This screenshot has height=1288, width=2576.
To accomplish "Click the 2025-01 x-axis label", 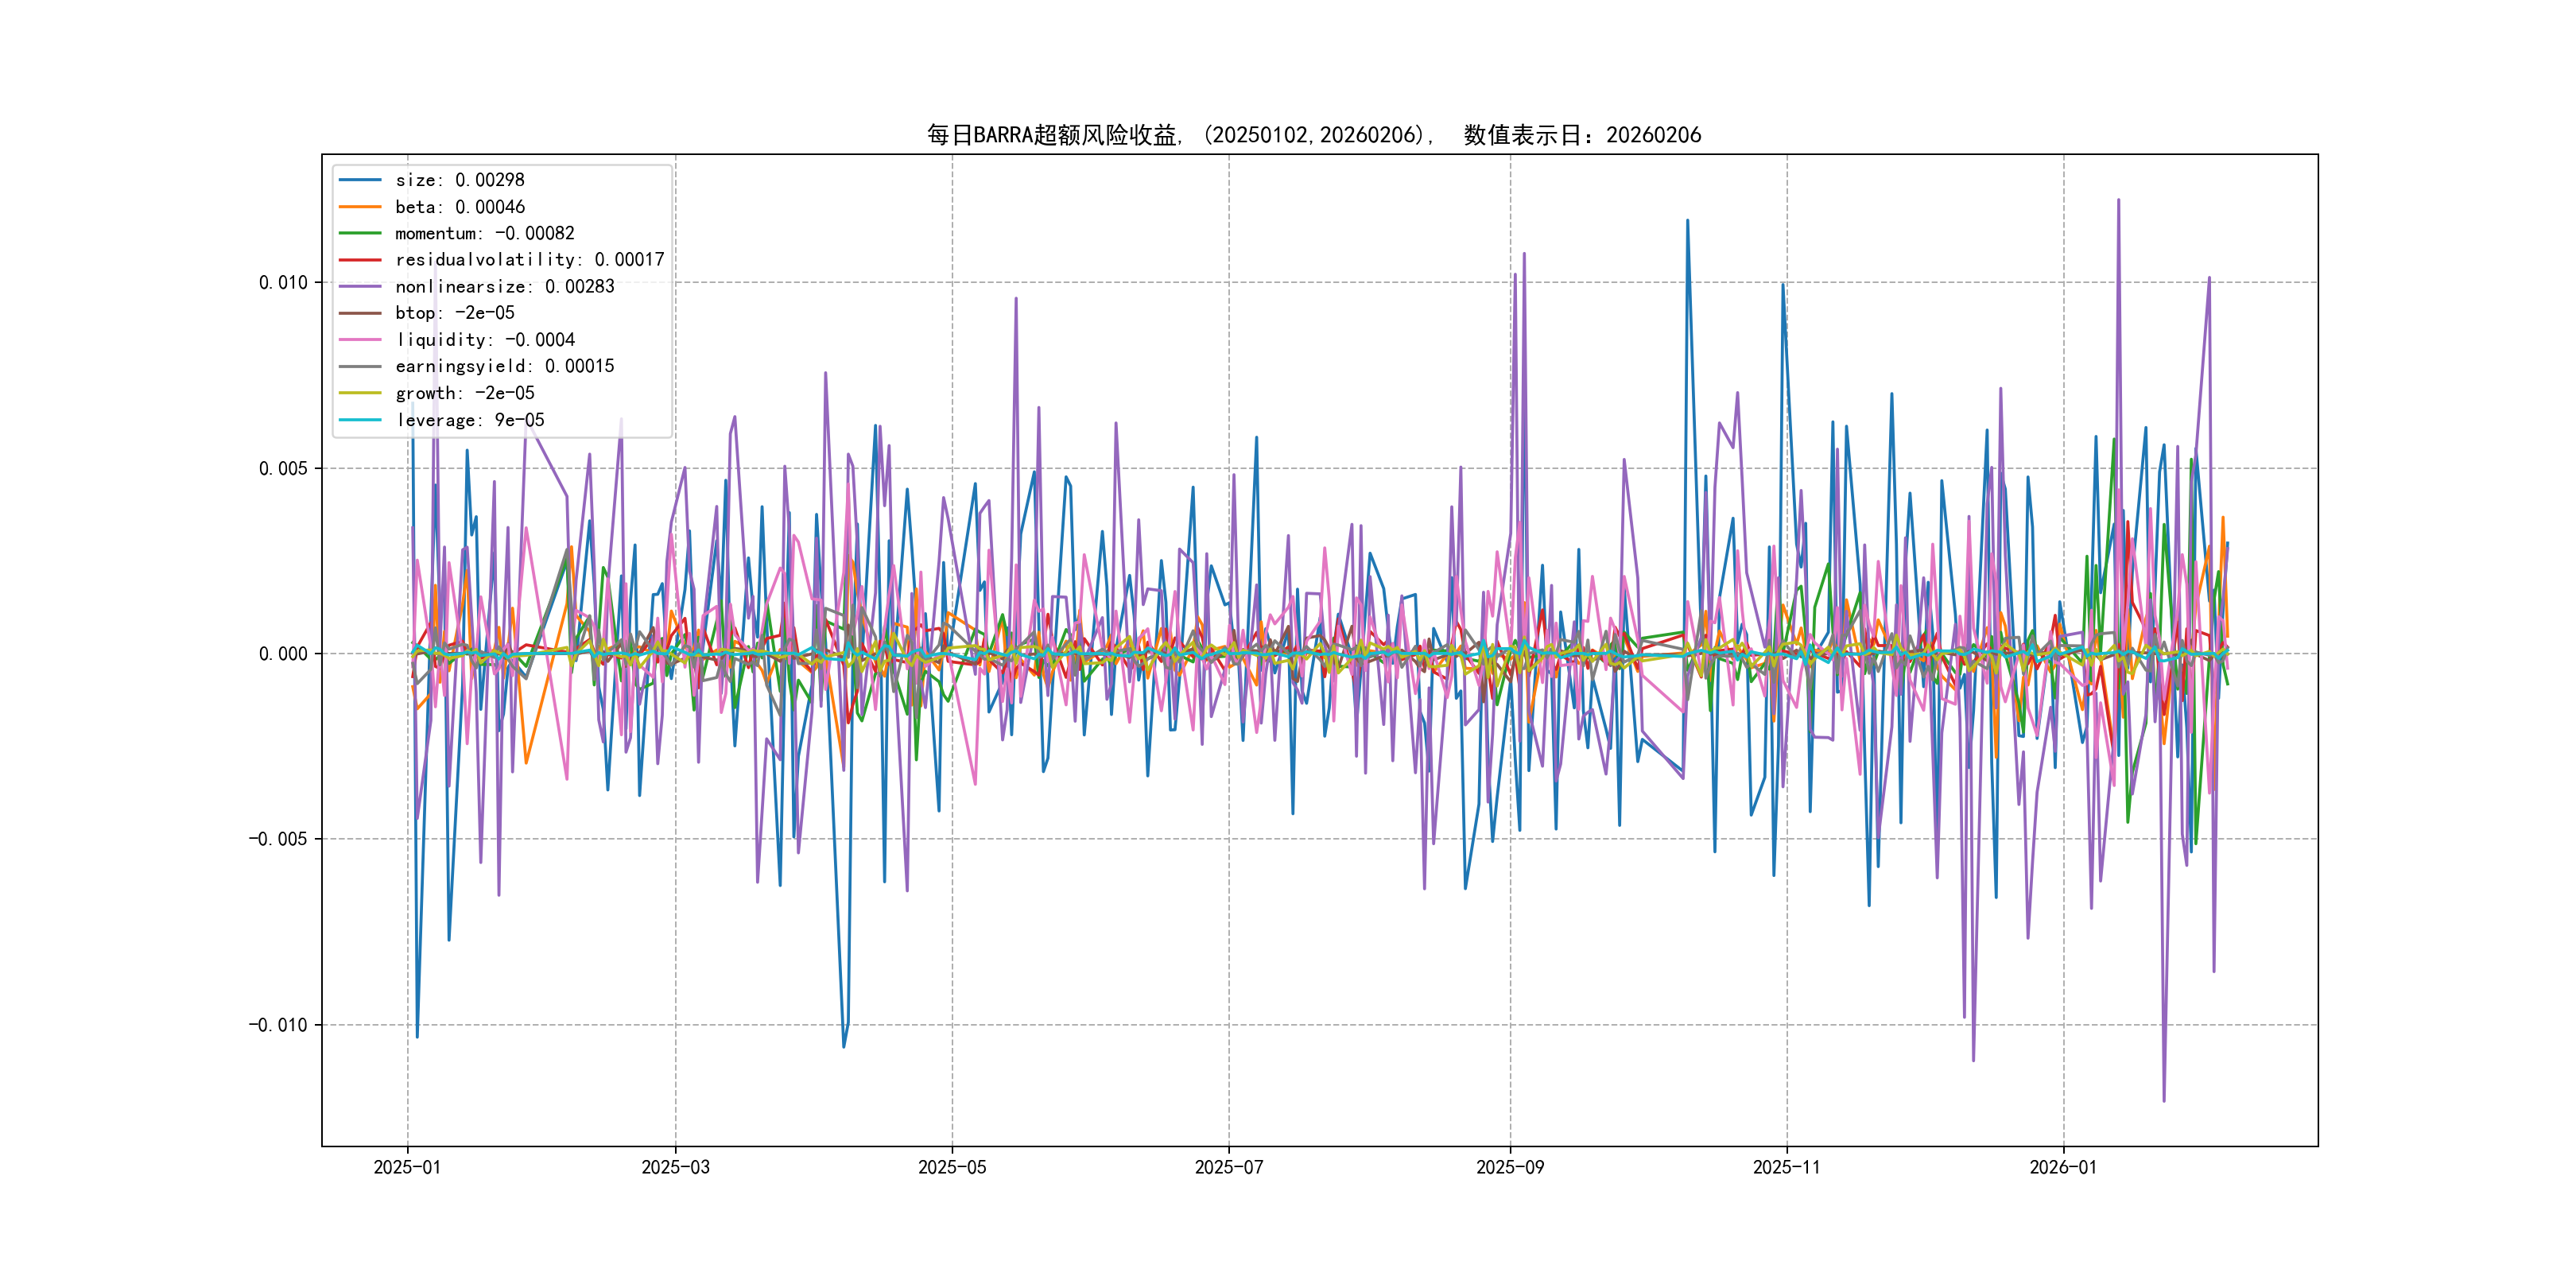I will [407, 1168].
